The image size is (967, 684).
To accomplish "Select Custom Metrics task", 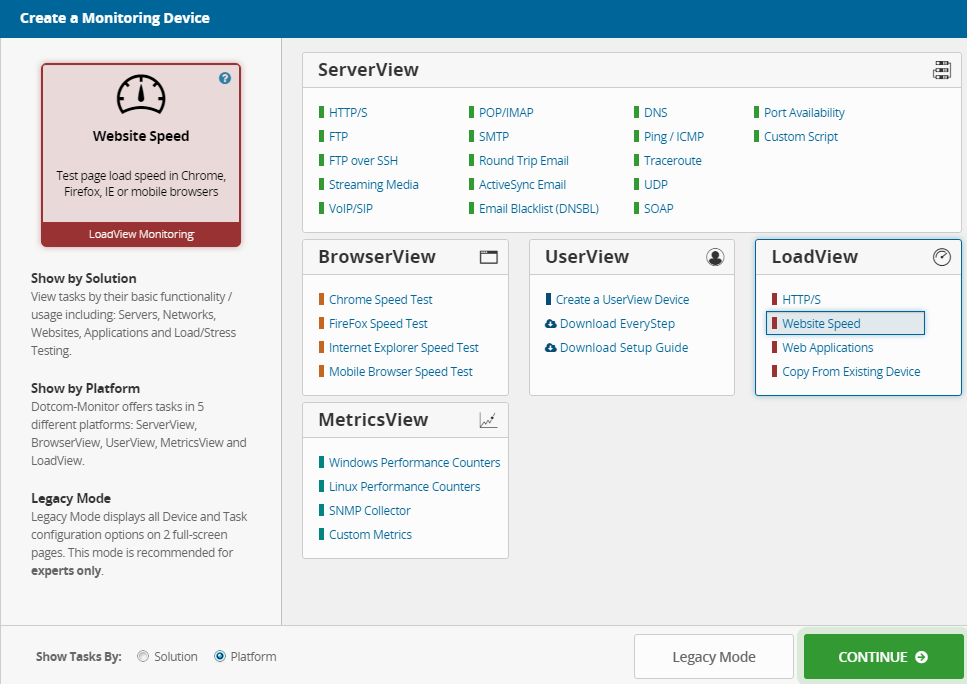I will (370, 535).
